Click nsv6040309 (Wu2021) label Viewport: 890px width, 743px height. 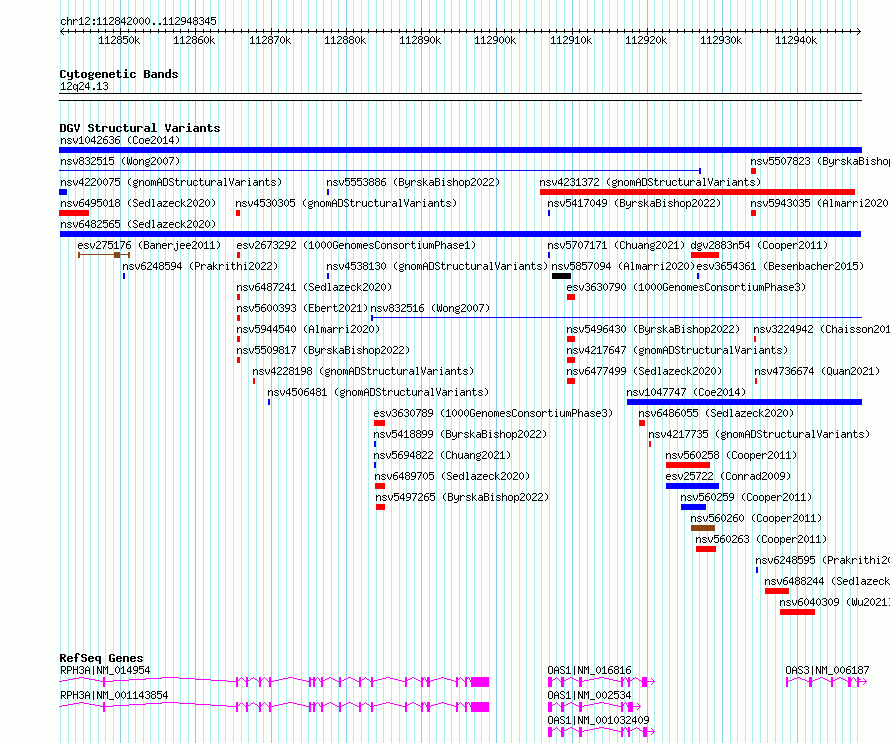pos(834,602)
